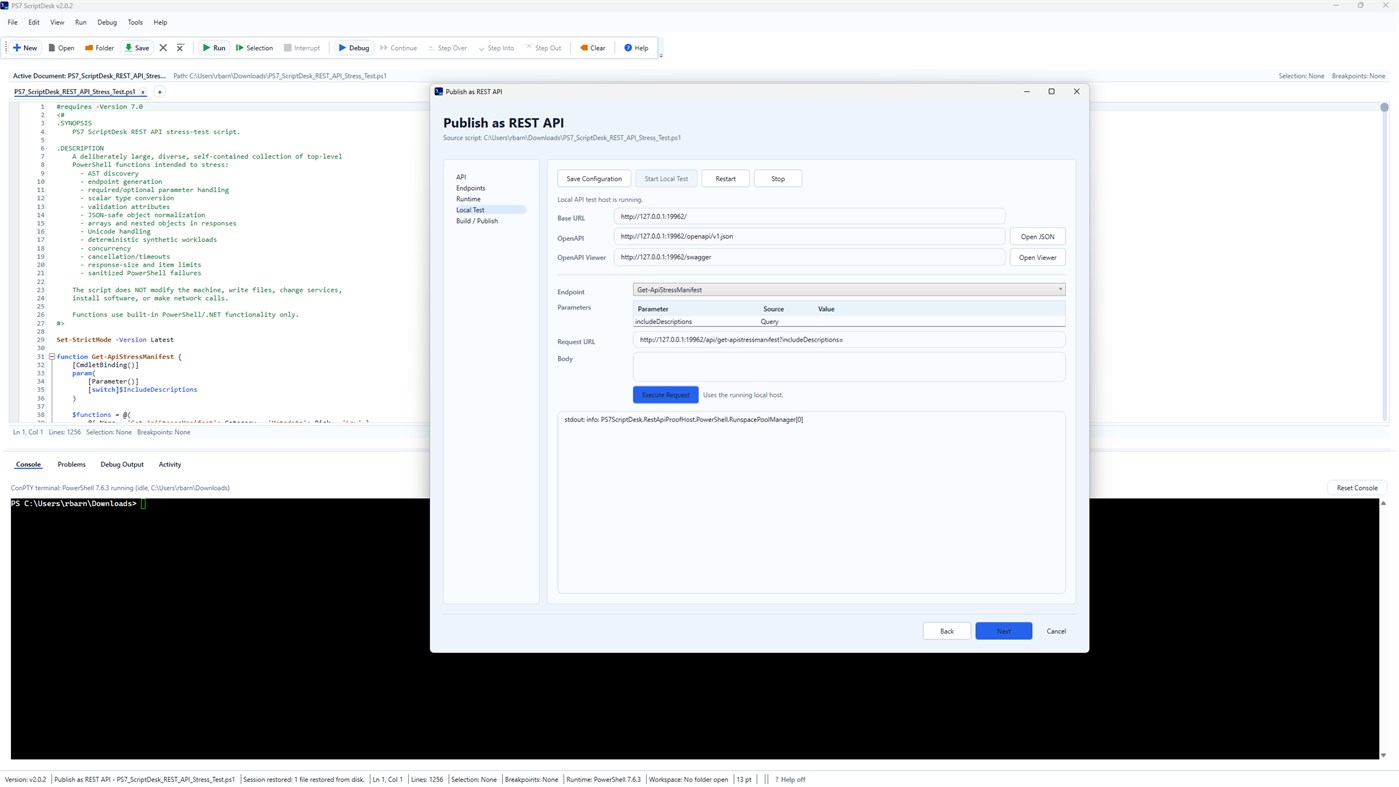This screenshot has width=1399, height=787.
Task: Select Endpoints step in dialog sidebar
Action: (x=471, y=188)
